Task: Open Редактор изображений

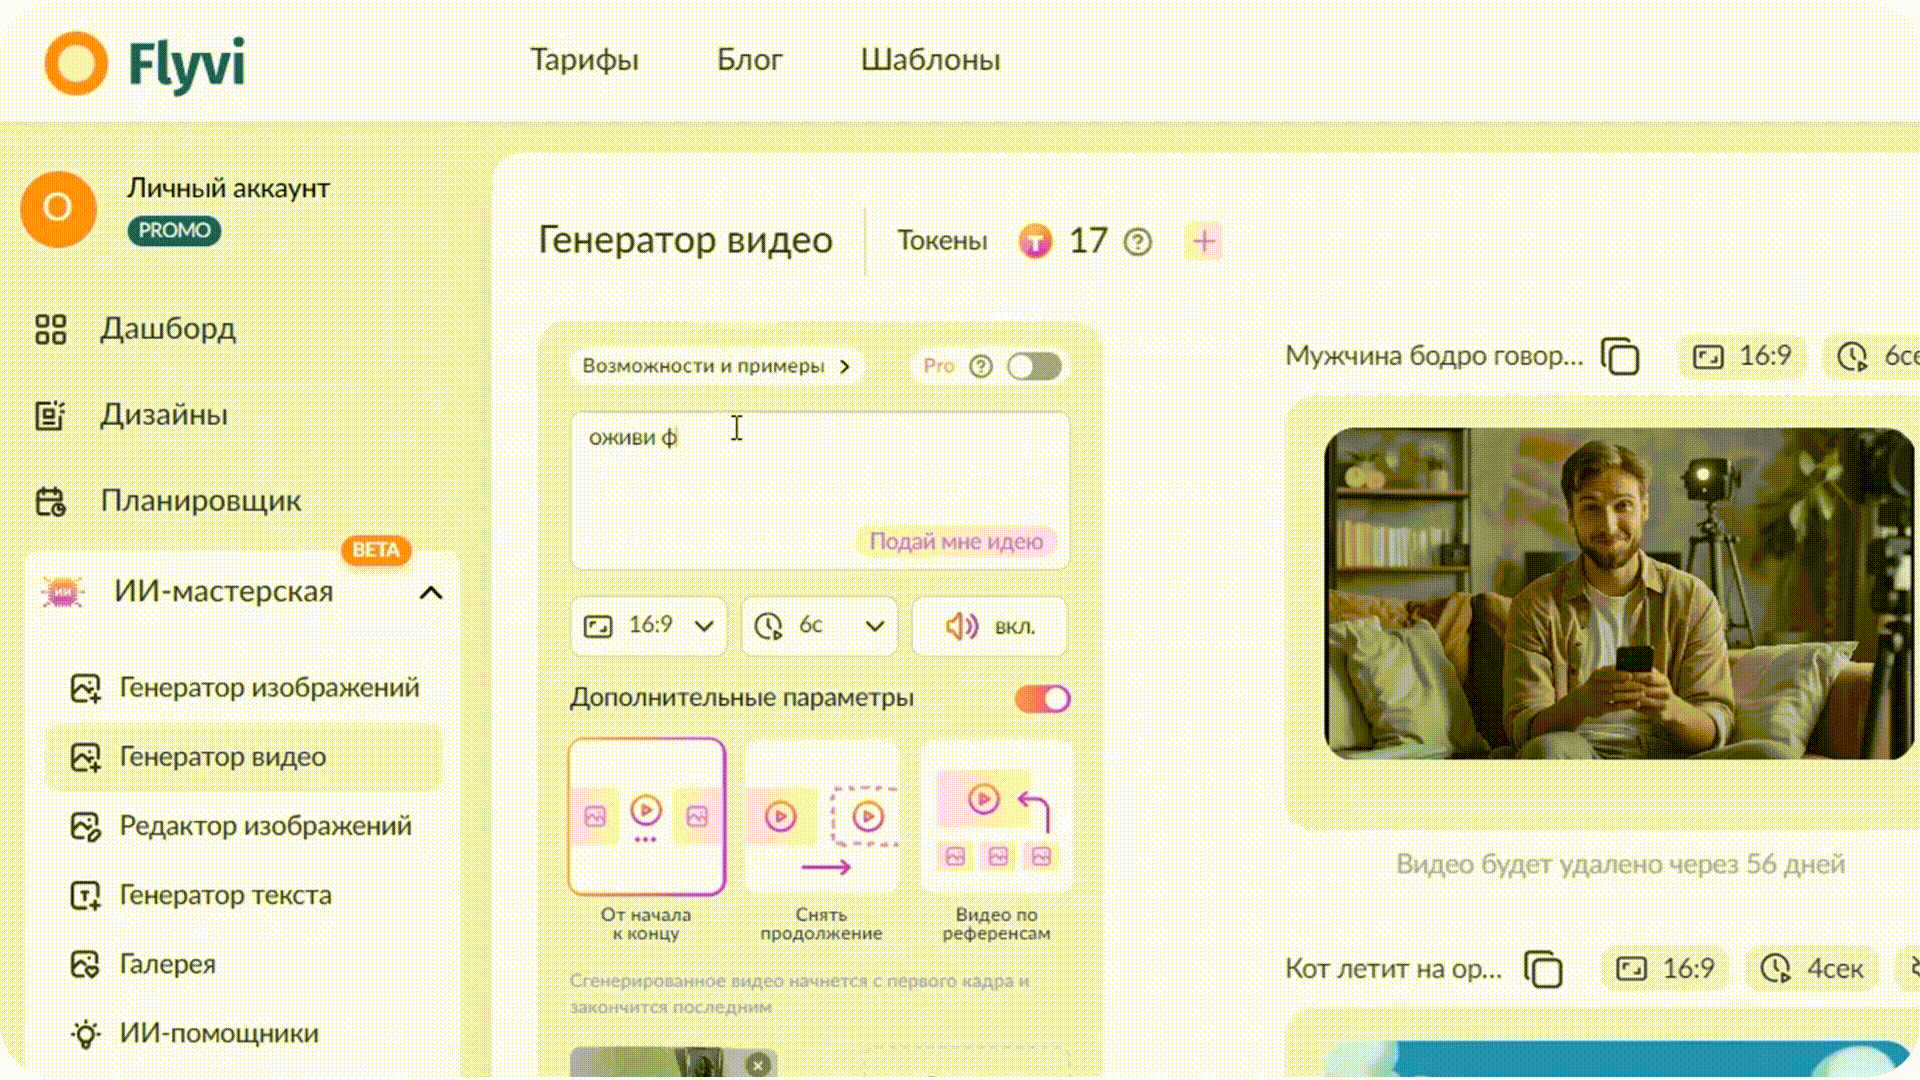Action: pyautogui.click(x=241, y=826)
